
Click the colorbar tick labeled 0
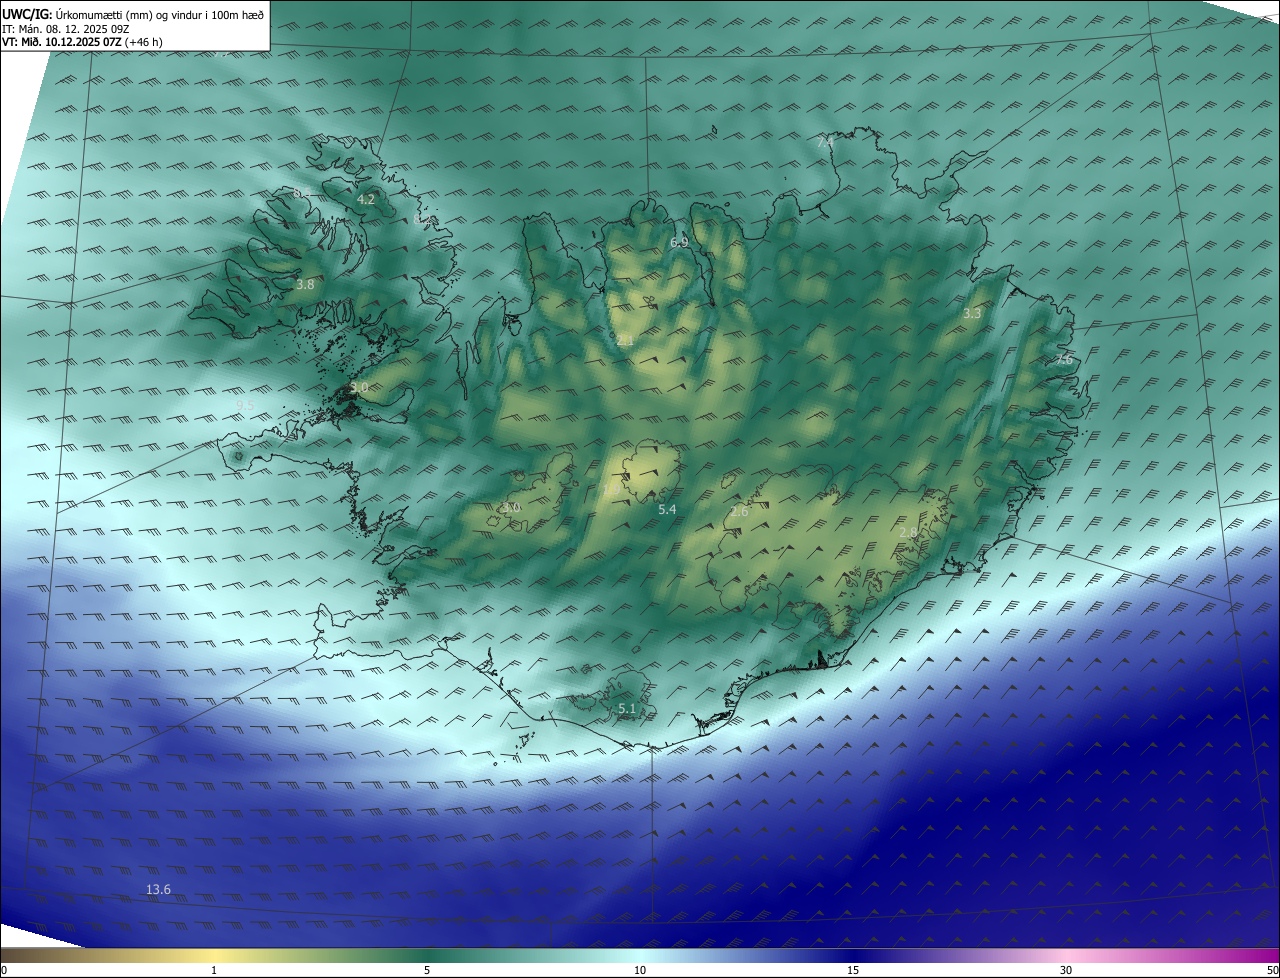tap(3, 970)
